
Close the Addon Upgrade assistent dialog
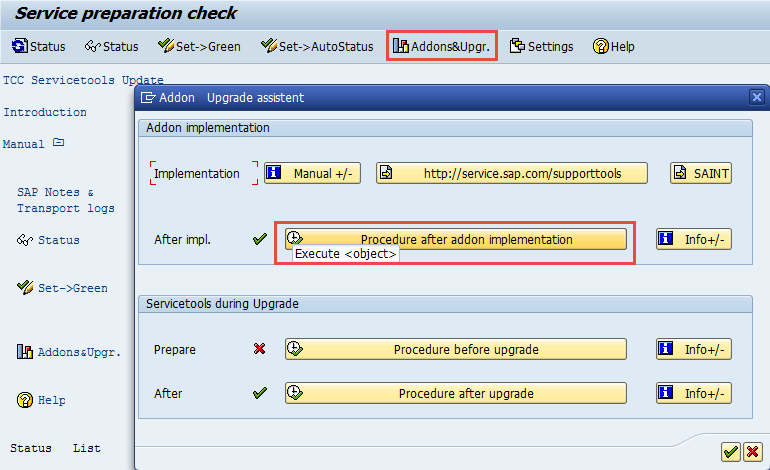(x=757, y=97)
